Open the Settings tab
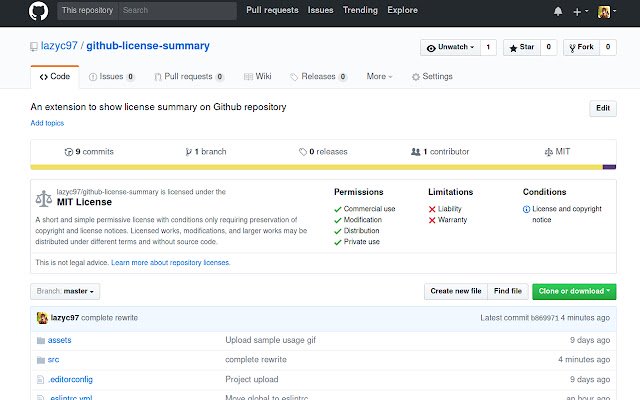640x400 pixels. 432,77
